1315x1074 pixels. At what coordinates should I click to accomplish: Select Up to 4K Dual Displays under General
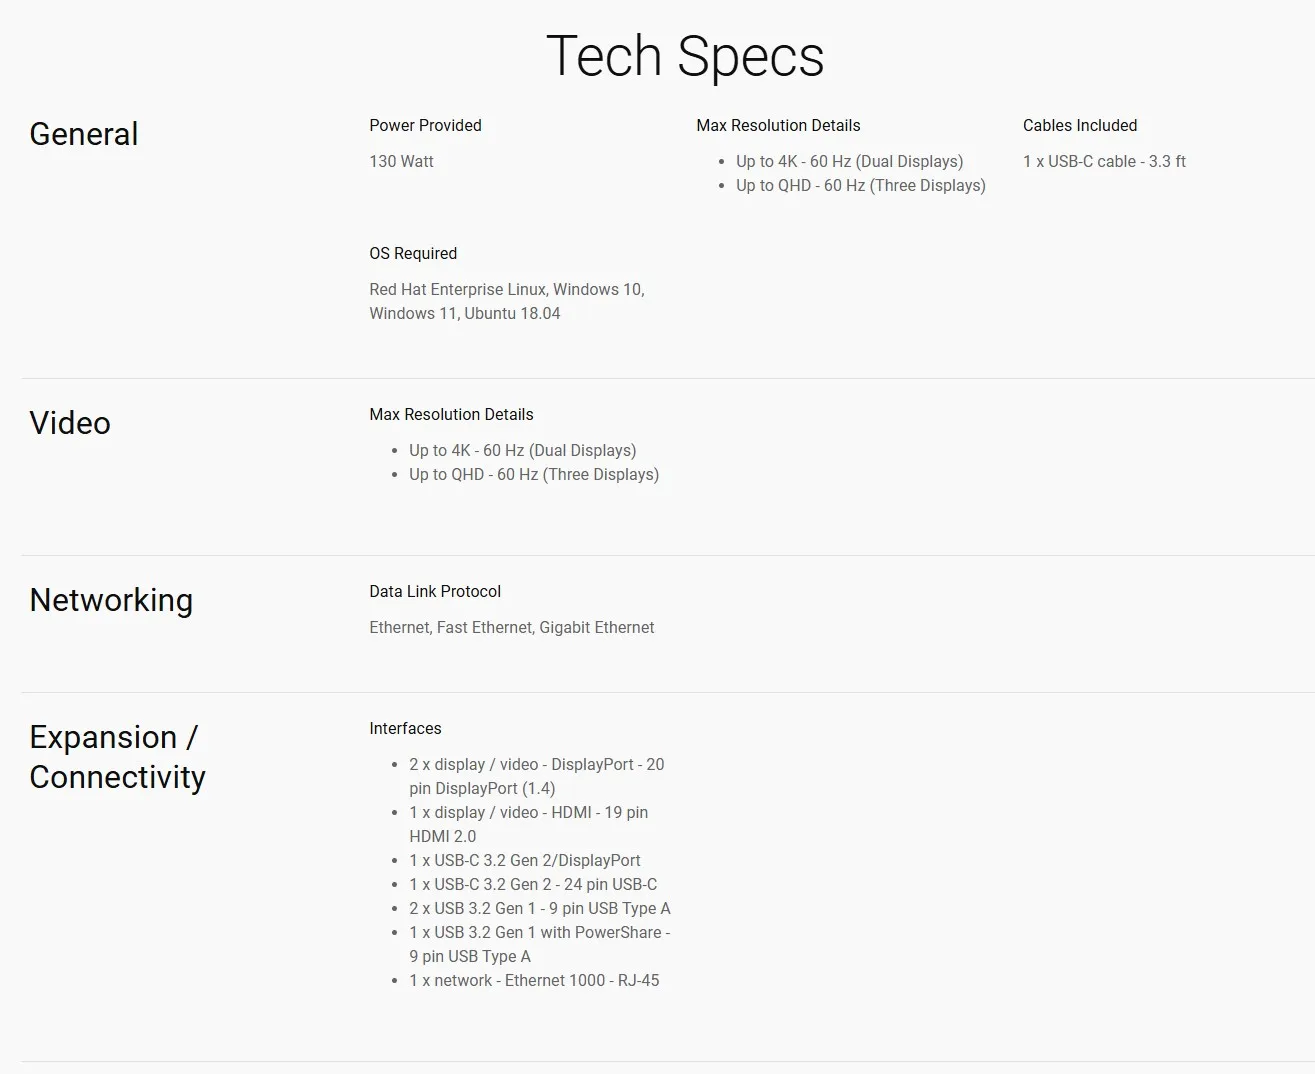point(849,161)
